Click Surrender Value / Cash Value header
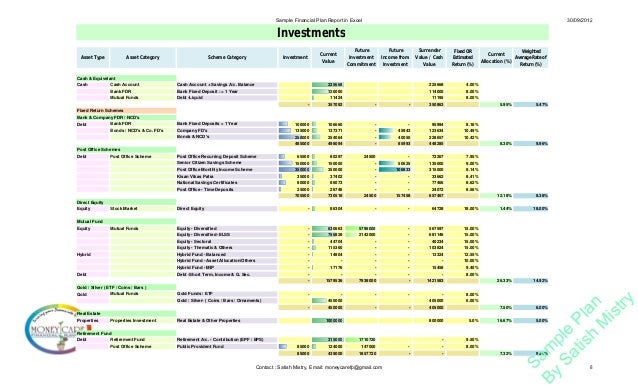Image resolution: width=638 pixels, height=388 pixels. (x=429, y=57)
